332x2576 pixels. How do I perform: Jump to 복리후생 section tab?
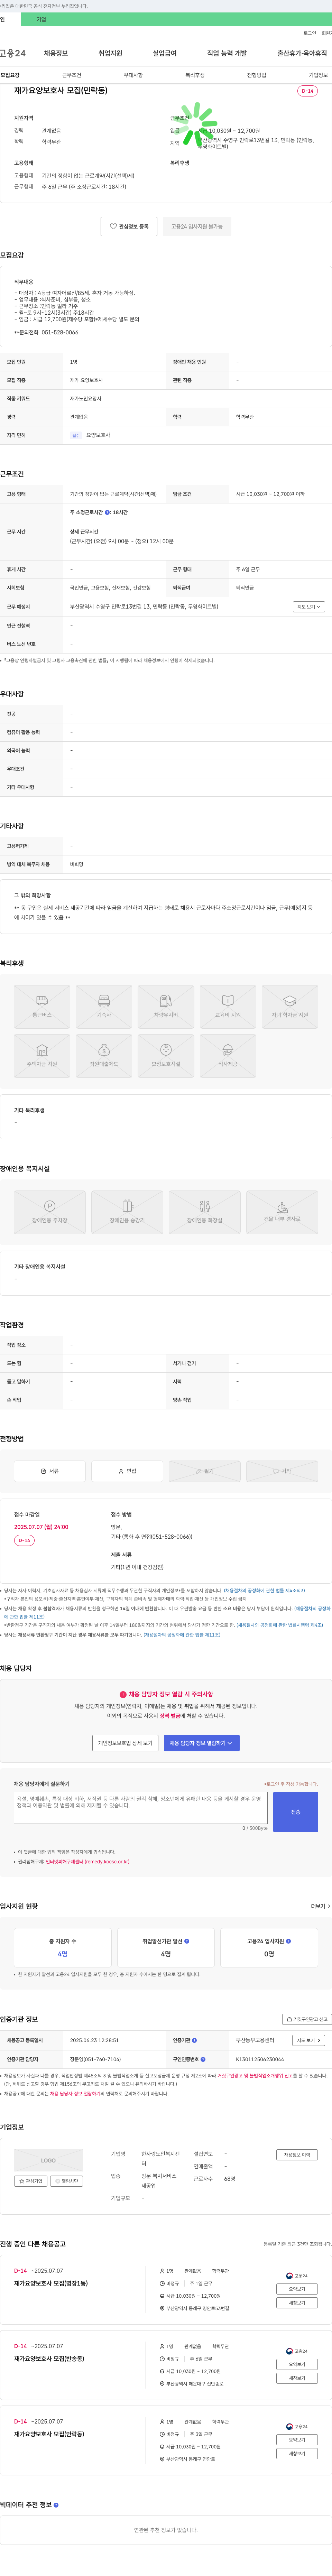tap(195, 75)
